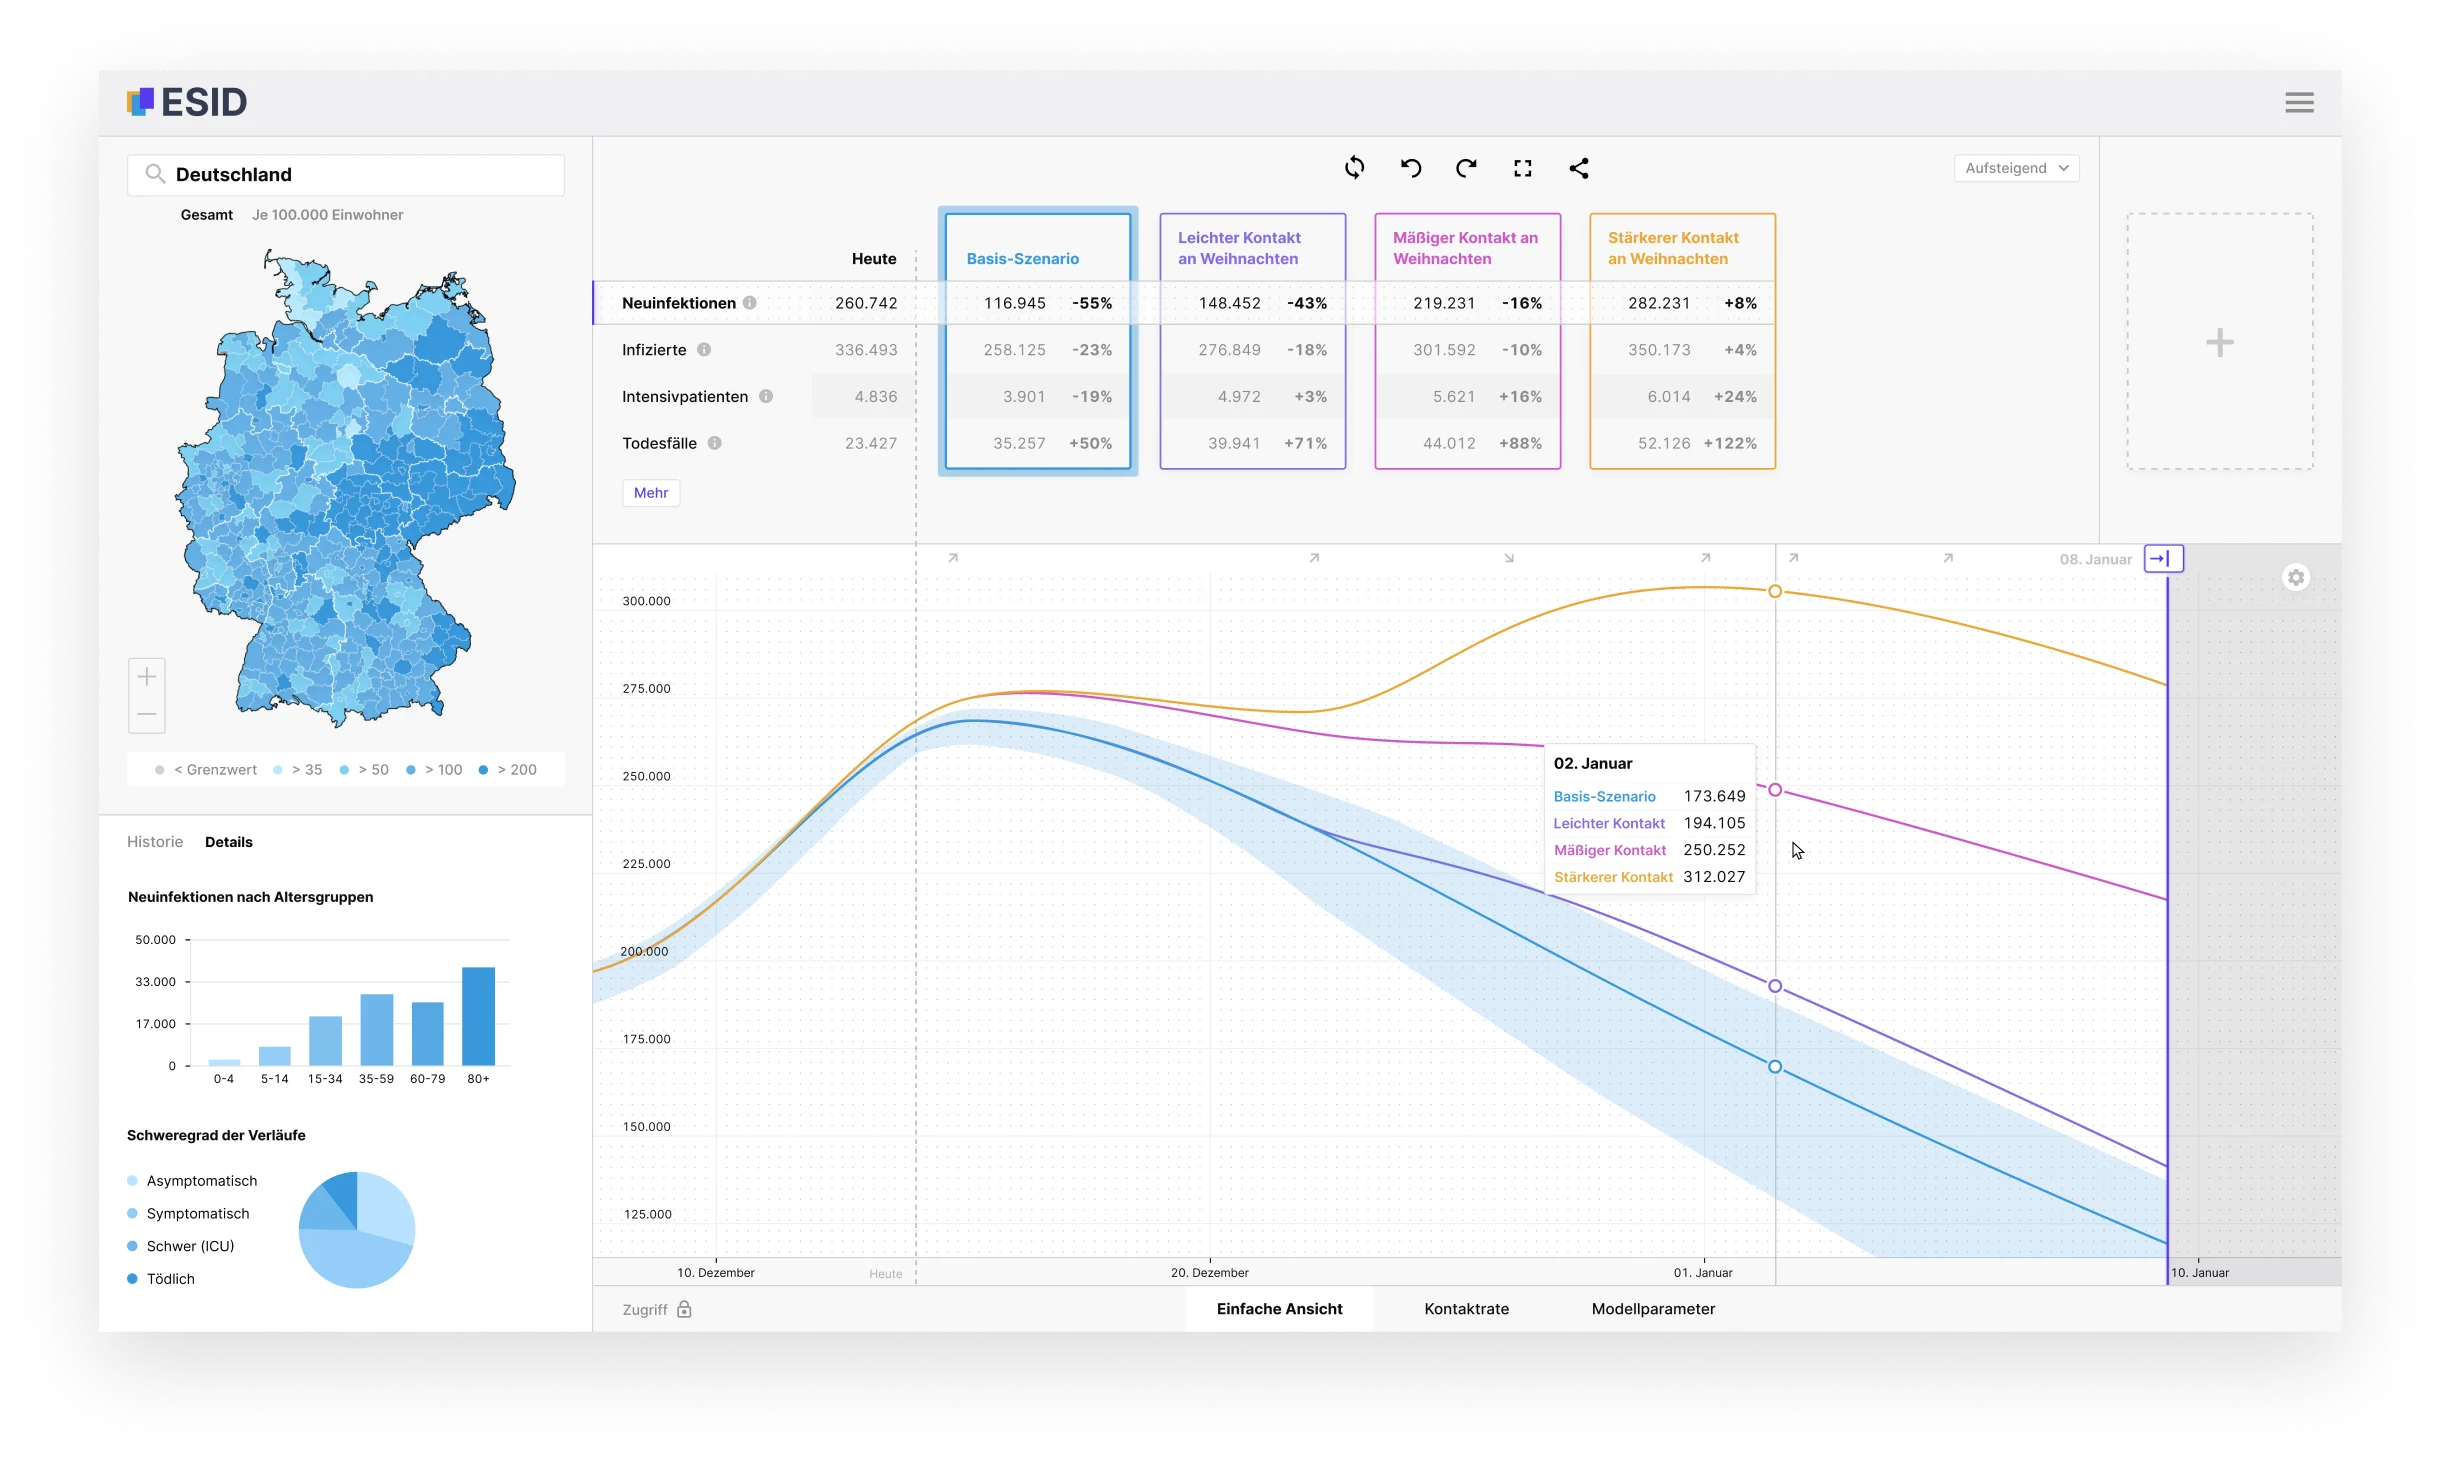Viewport: 2442px width, 1460px height.
Task: Toggle the > 200 legend category
Action: pos(510,769)
